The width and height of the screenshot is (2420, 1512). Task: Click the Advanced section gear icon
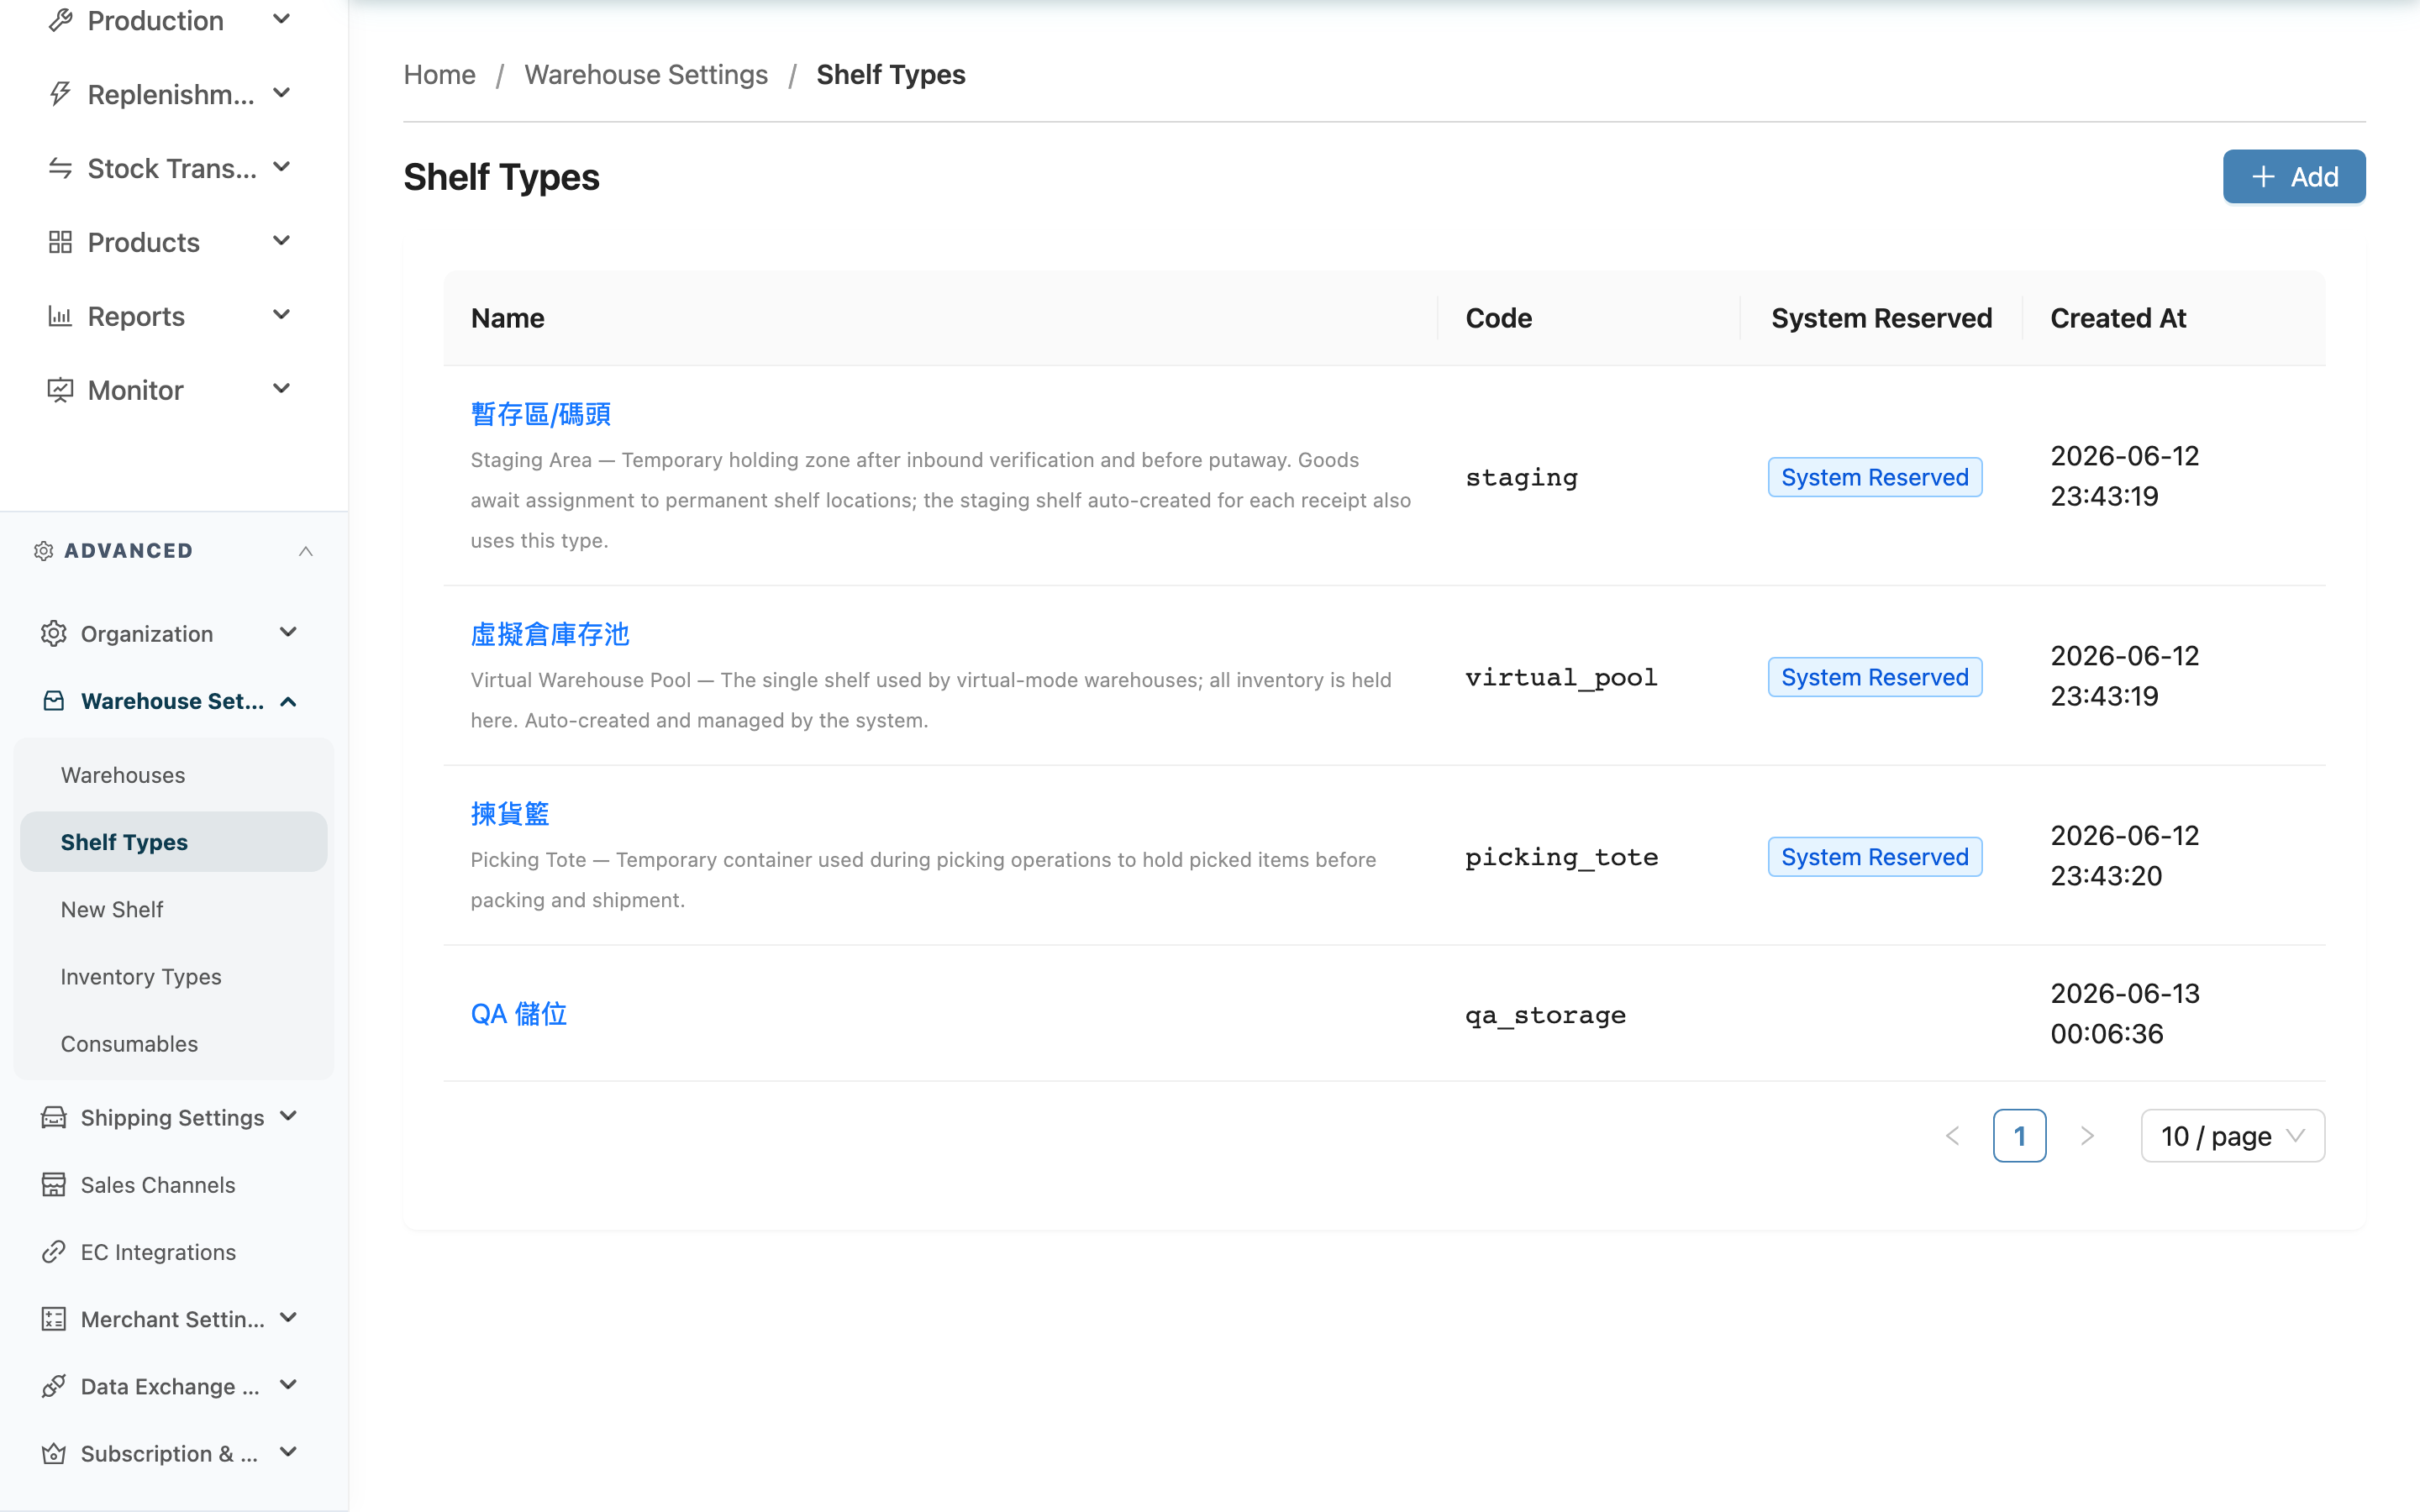43,551
